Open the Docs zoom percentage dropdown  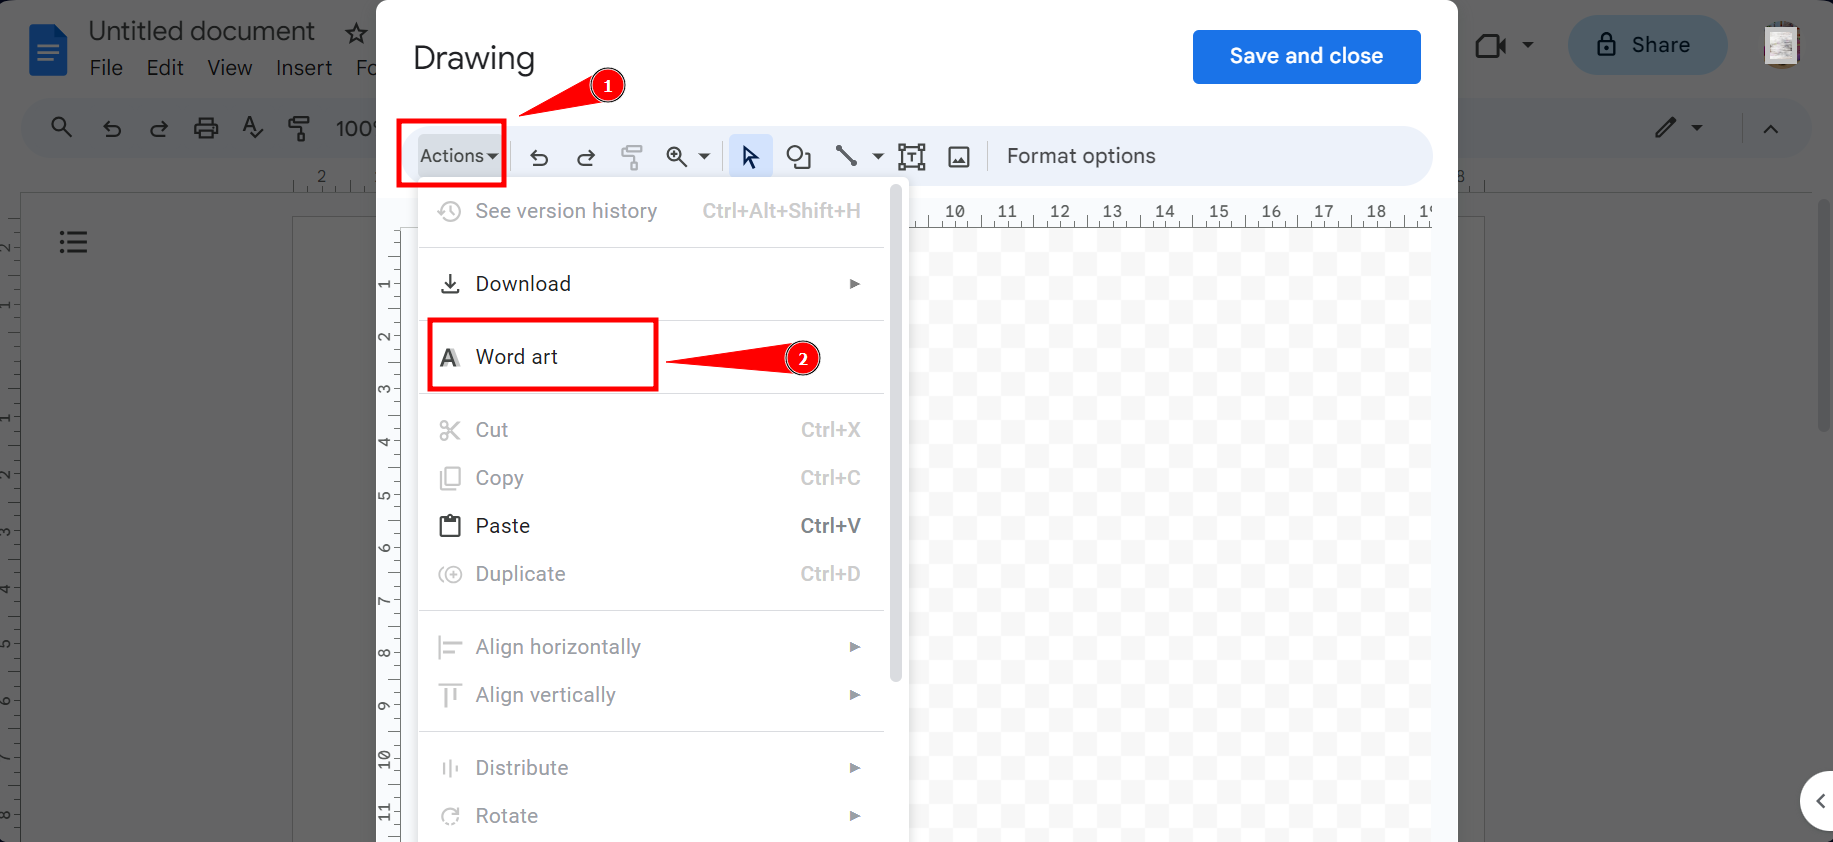point(355,128)
